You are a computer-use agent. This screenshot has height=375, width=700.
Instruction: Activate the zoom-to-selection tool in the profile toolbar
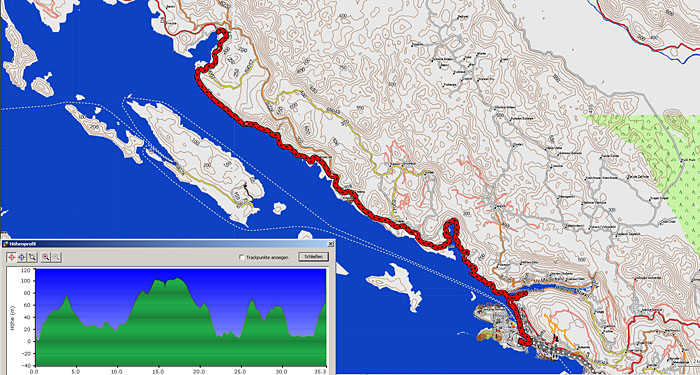33,257
